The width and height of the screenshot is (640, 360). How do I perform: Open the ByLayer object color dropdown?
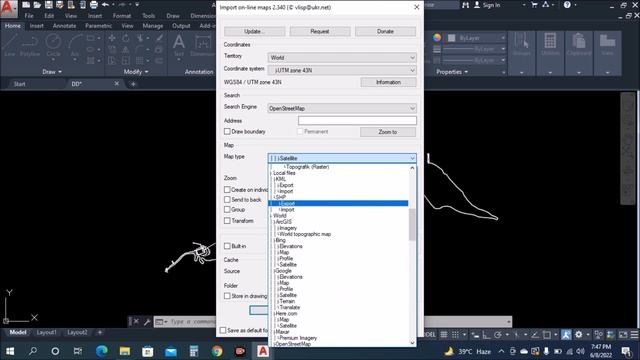click(x=477, y=38)
